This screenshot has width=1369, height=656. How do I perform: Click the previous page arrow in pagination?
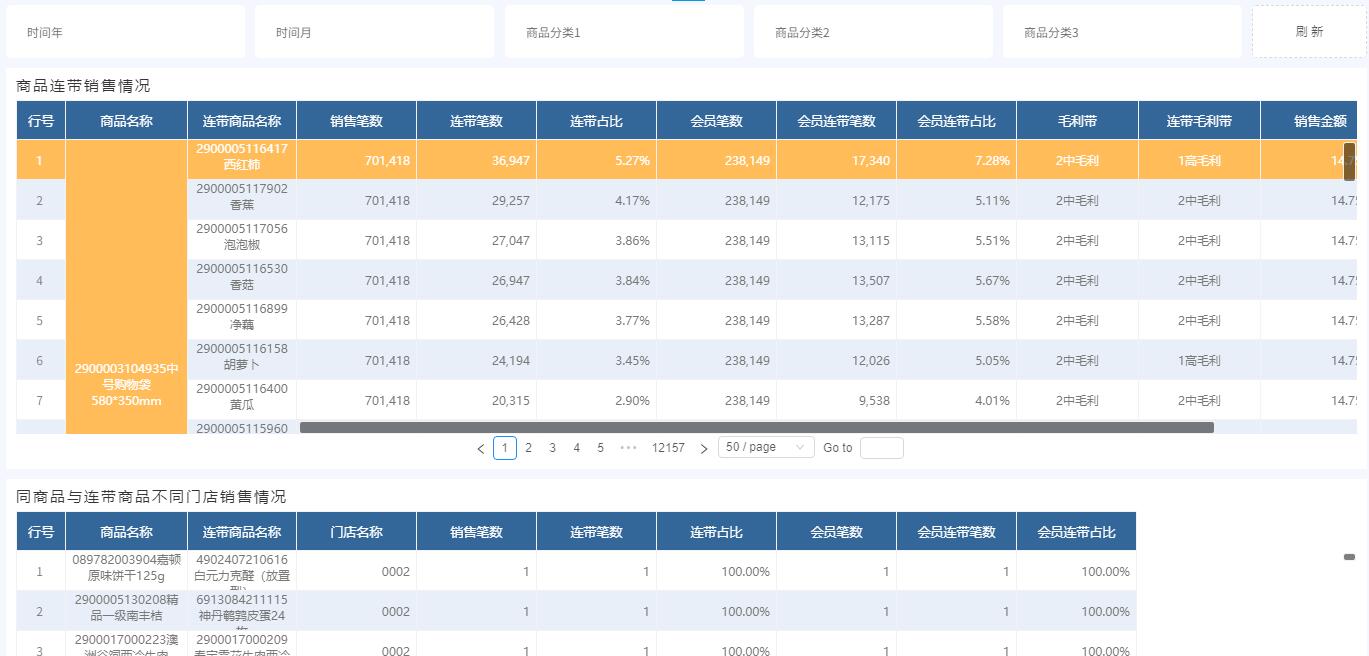481,447
